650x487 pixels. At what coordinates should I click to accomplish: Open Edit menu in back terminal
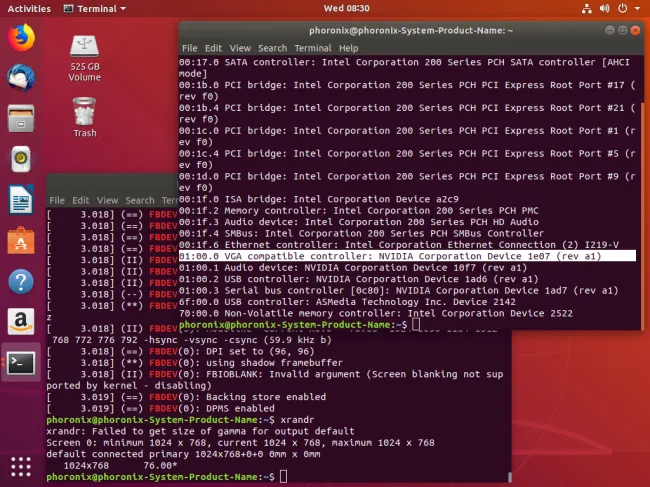[81, 200]
